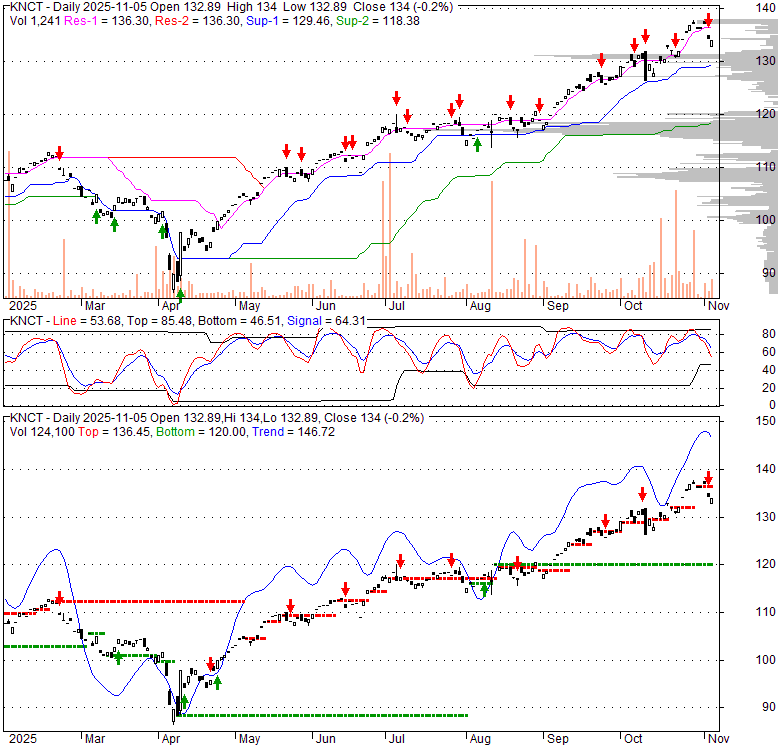Click the 150 price label on bottom chart axis

point(767,422)
